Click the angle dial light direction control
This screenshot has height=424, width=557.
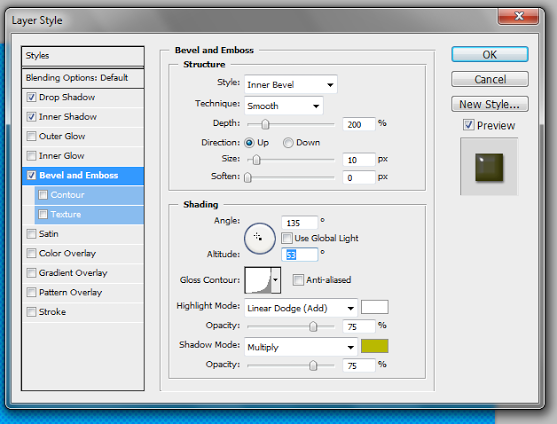(x=260, y=238)
